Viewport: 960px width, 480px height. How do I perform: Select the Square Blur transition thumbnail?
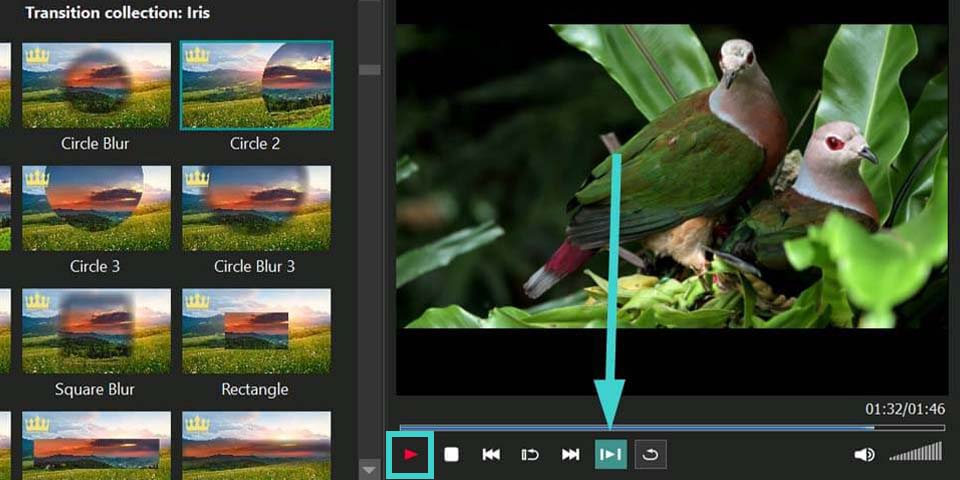97,331
